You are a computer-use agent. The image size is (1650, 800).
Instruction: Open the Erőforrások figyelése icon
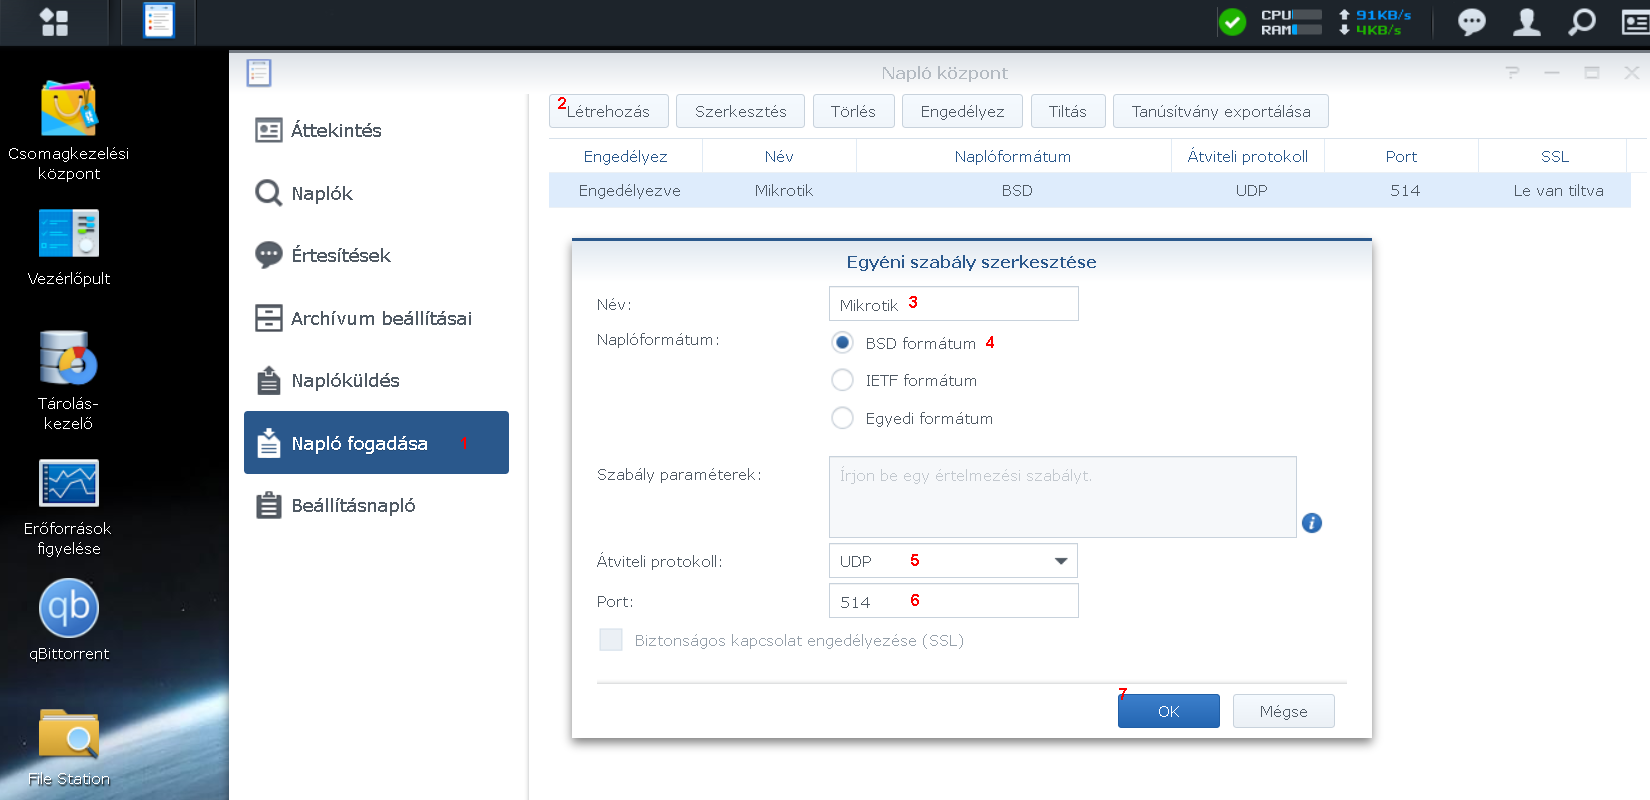[68, 484]
